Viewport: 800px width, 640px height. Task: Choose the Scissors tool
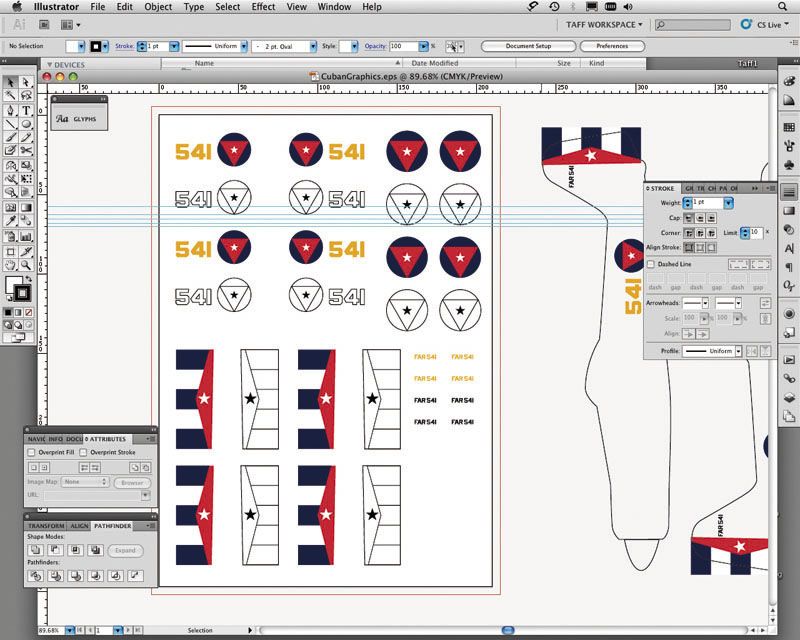(x=25, y=151)
